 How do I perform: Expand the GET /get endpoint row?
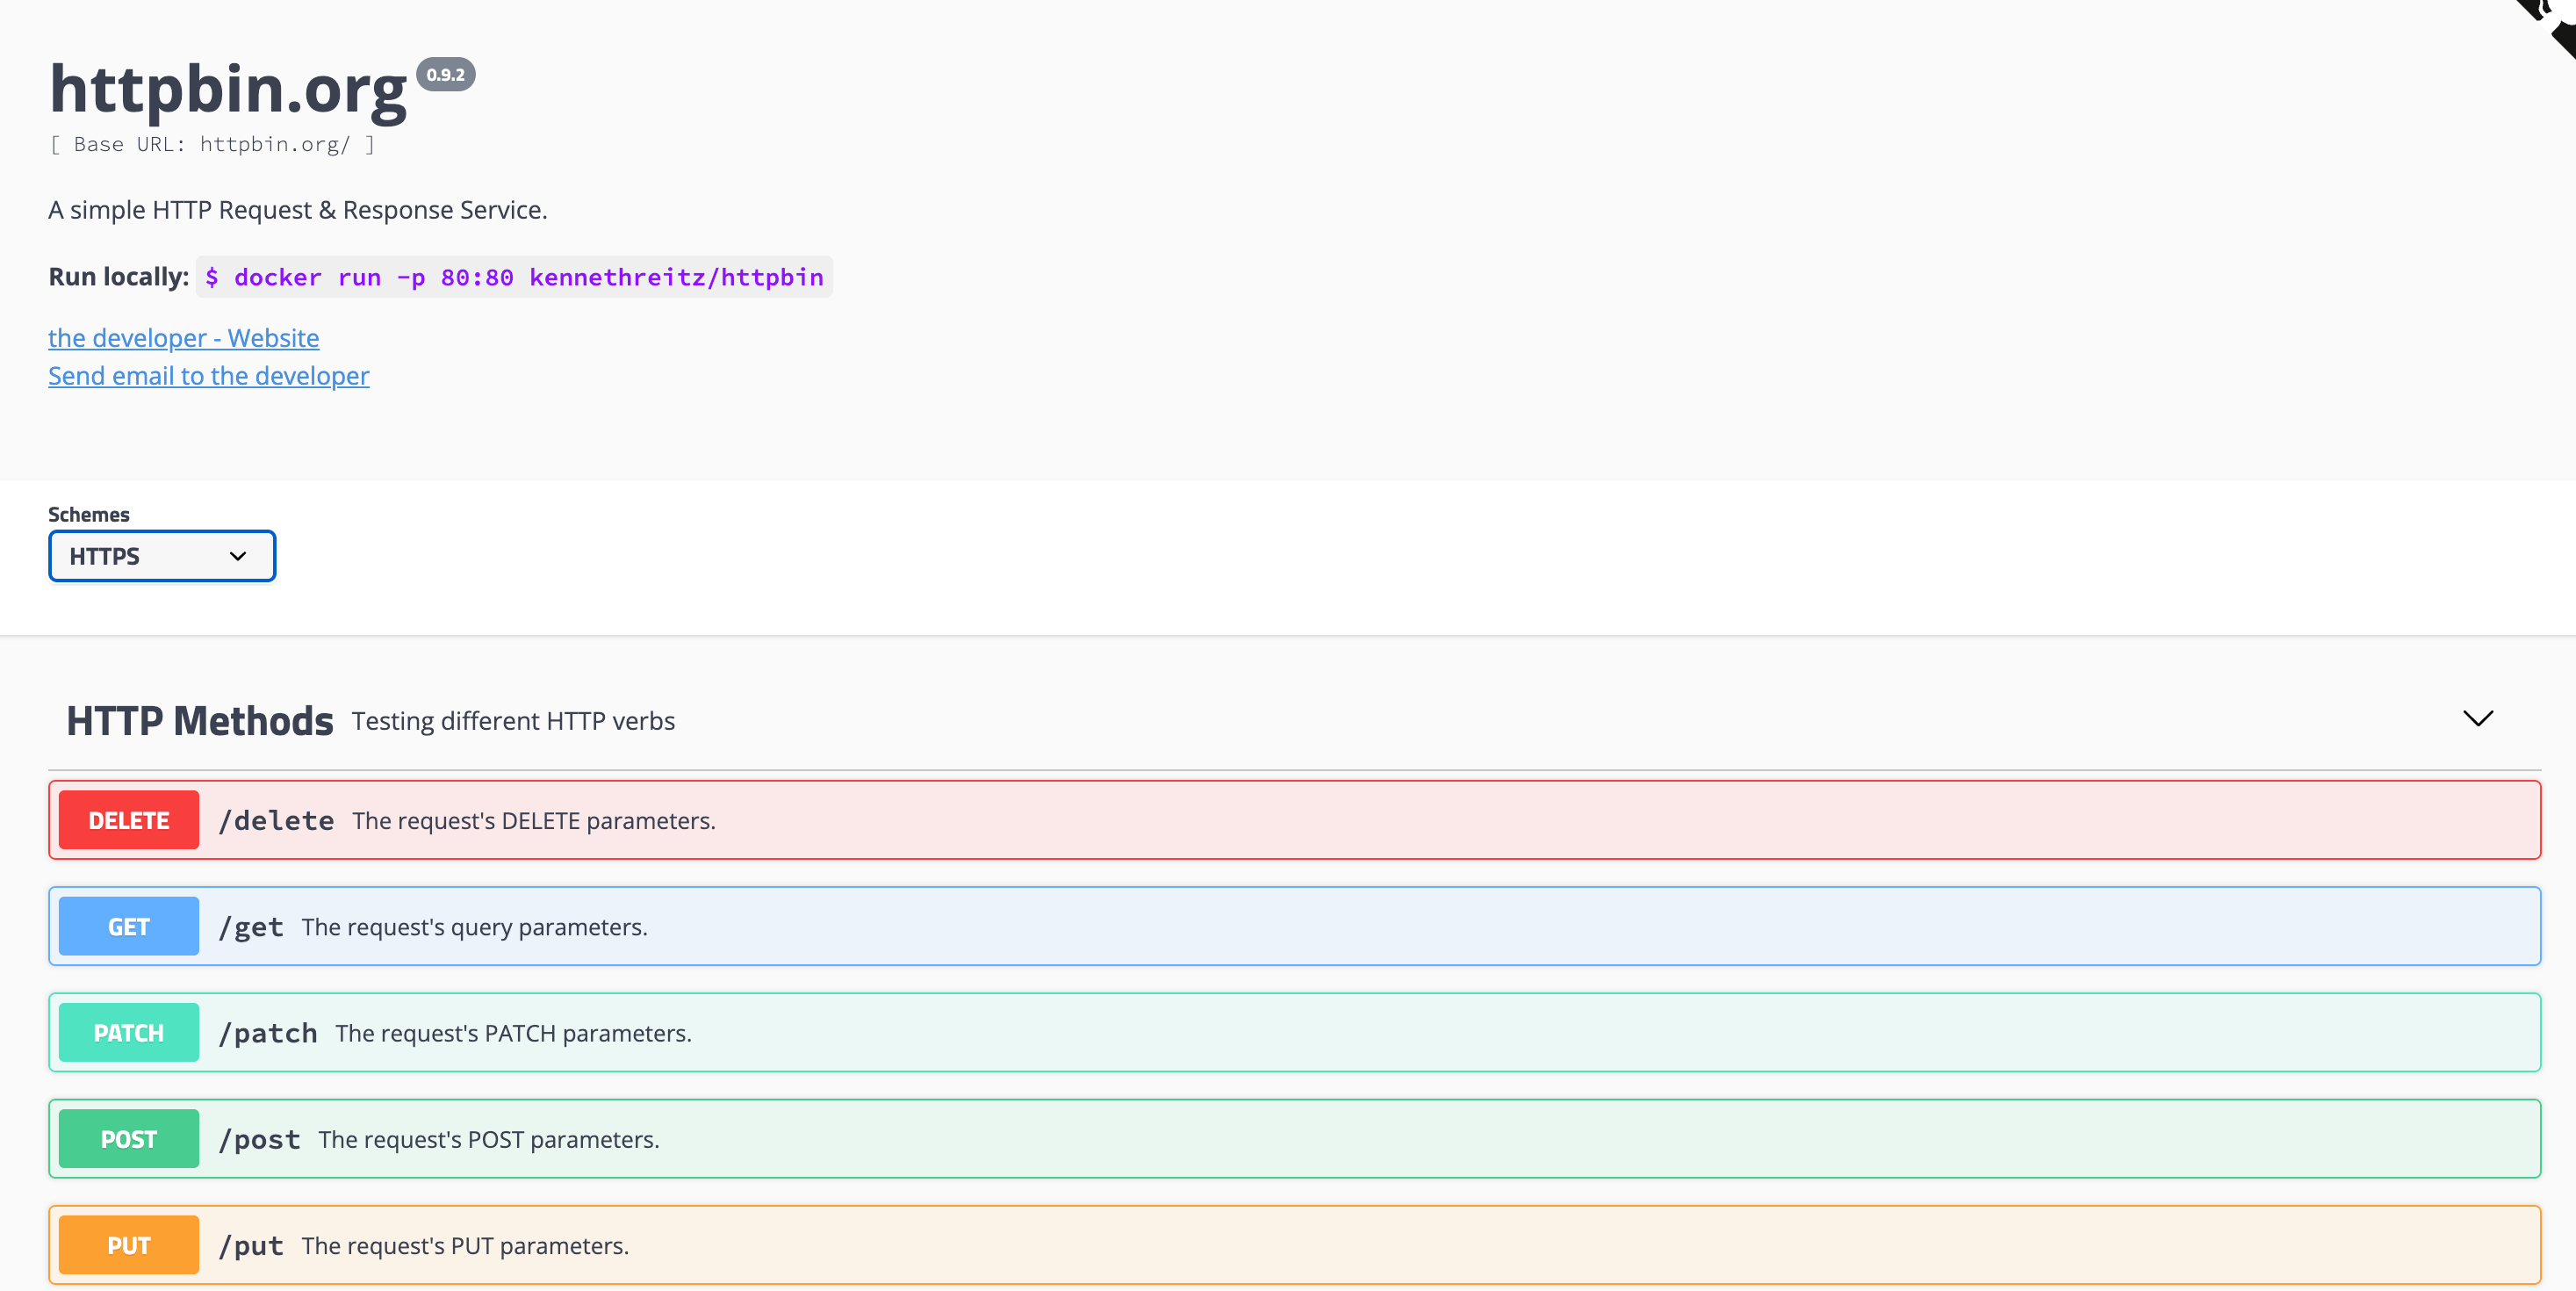coord(1294,926)
